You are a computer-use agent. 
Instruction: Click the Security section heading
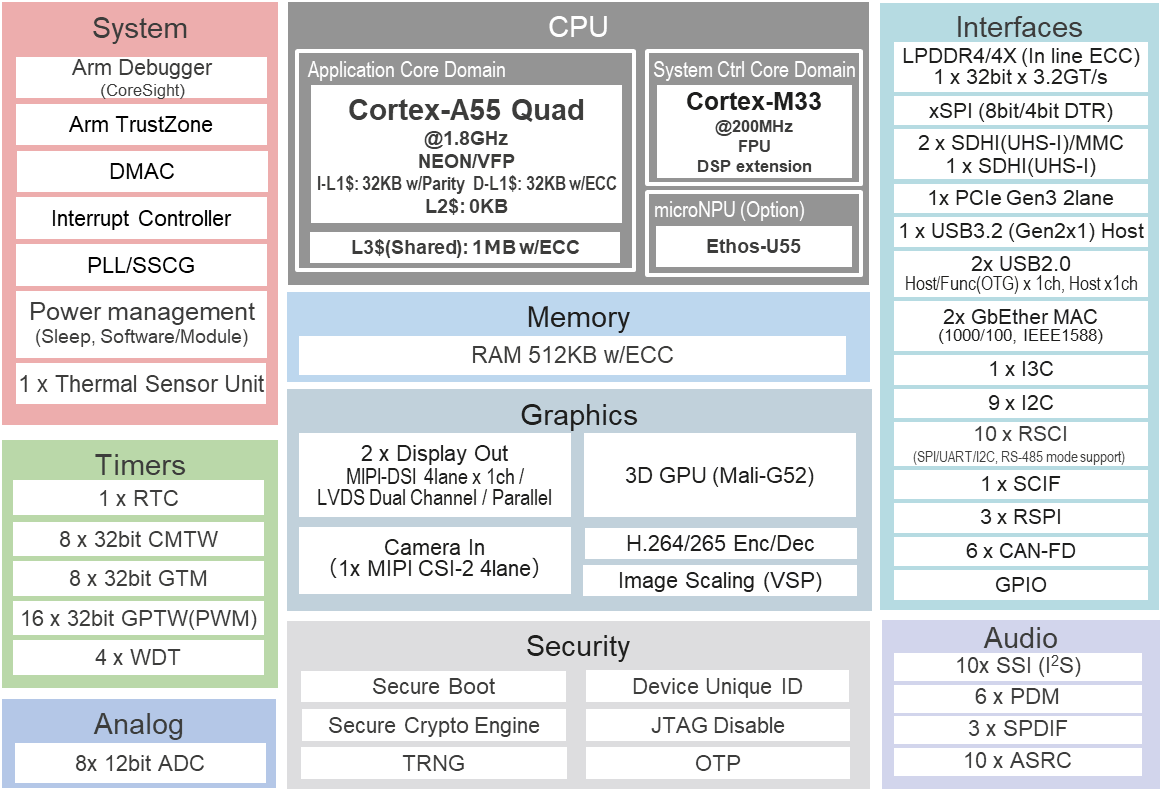click(578, 646)
